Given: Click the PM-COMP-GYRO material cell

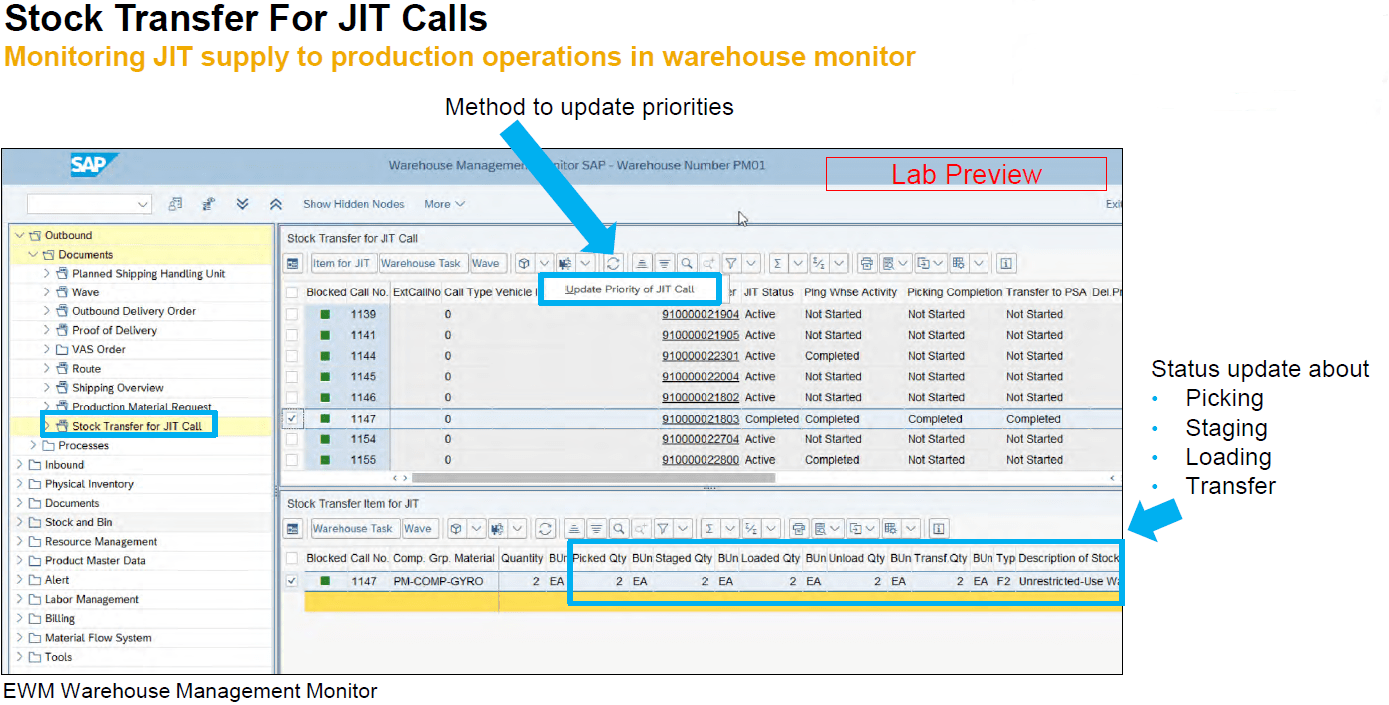Looking at the screenshot, I should pyautogui.click(x=444, y=581).
